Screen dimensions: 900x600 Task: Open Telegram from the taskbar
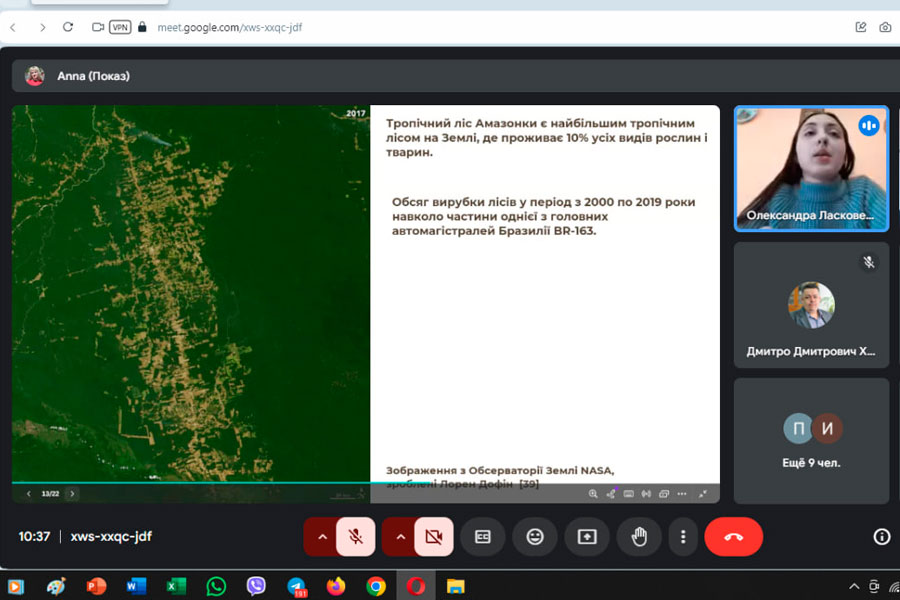[297, 586]
